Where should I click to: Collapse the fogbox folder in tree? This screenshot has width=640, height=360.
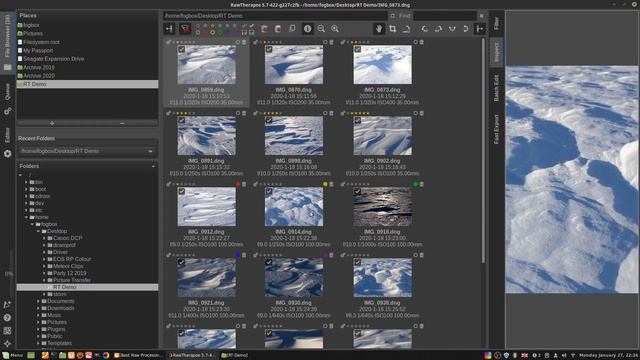(x=32, y=224)
